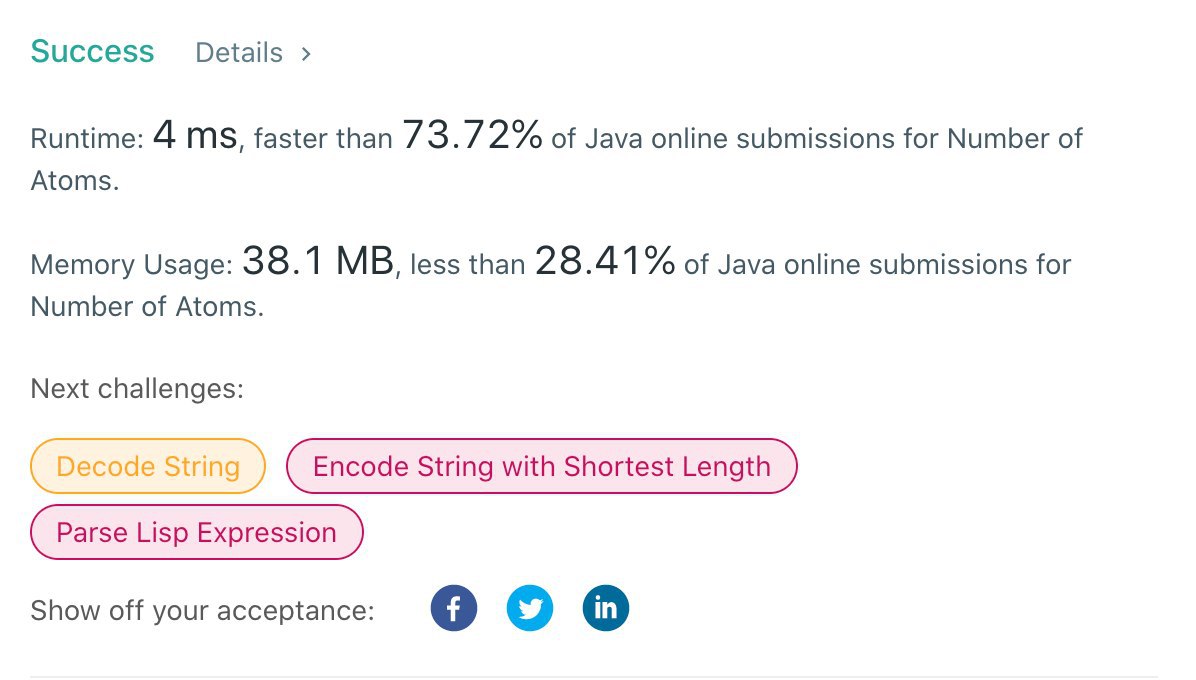Share the acceptance on Twitter

click(530, 608)
